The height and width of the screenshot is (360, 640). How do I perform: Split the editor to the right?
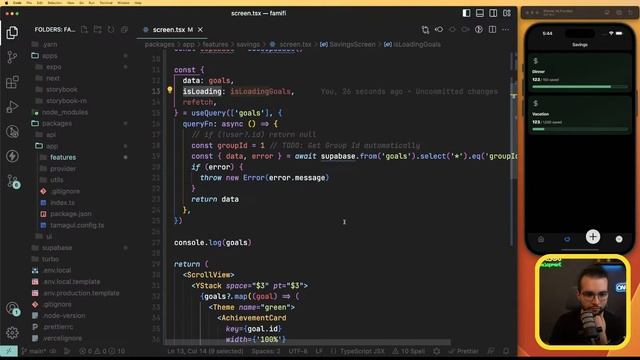[492, 29]
